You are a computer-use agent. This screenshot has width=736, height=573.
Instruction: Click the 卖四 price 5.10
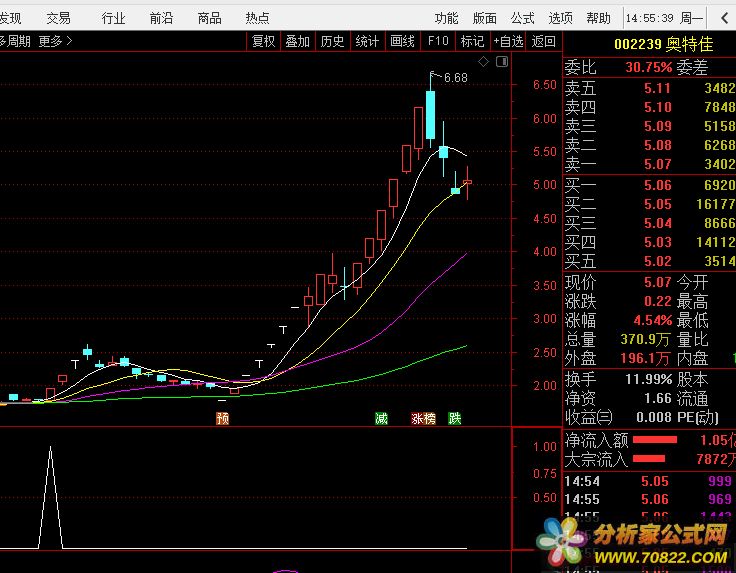click(658, 107)
